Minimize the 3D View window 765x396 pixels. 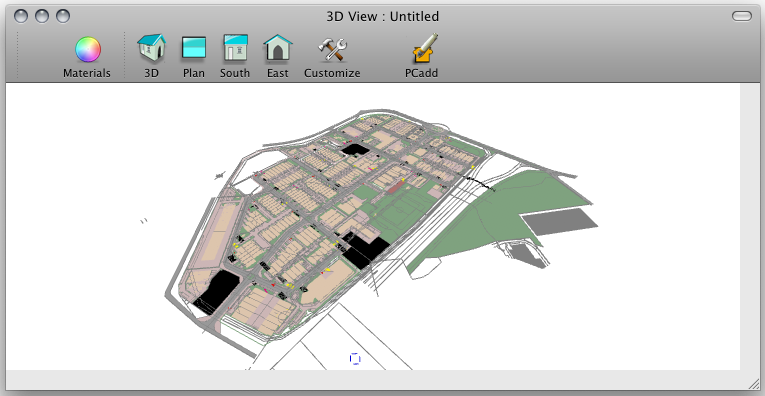tap(42, 16)
